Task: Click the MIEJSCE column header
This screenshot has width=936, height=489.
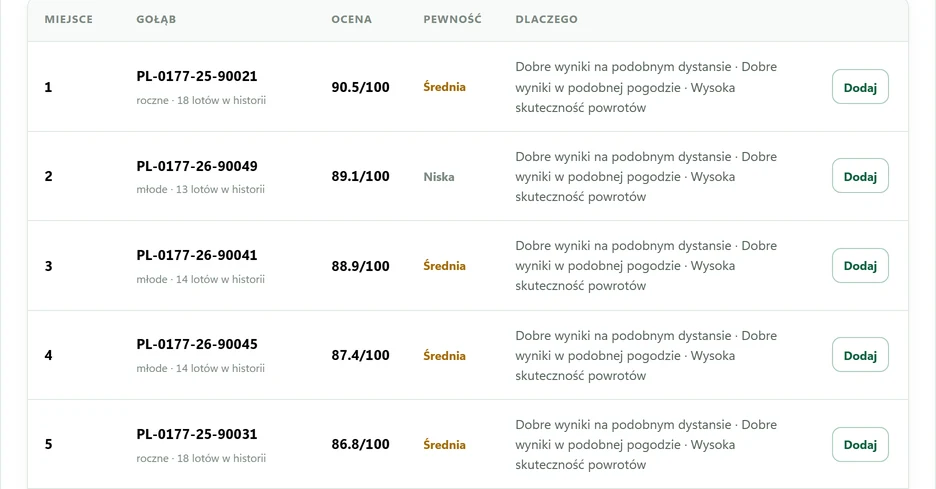Action: [x=69, y=19]
